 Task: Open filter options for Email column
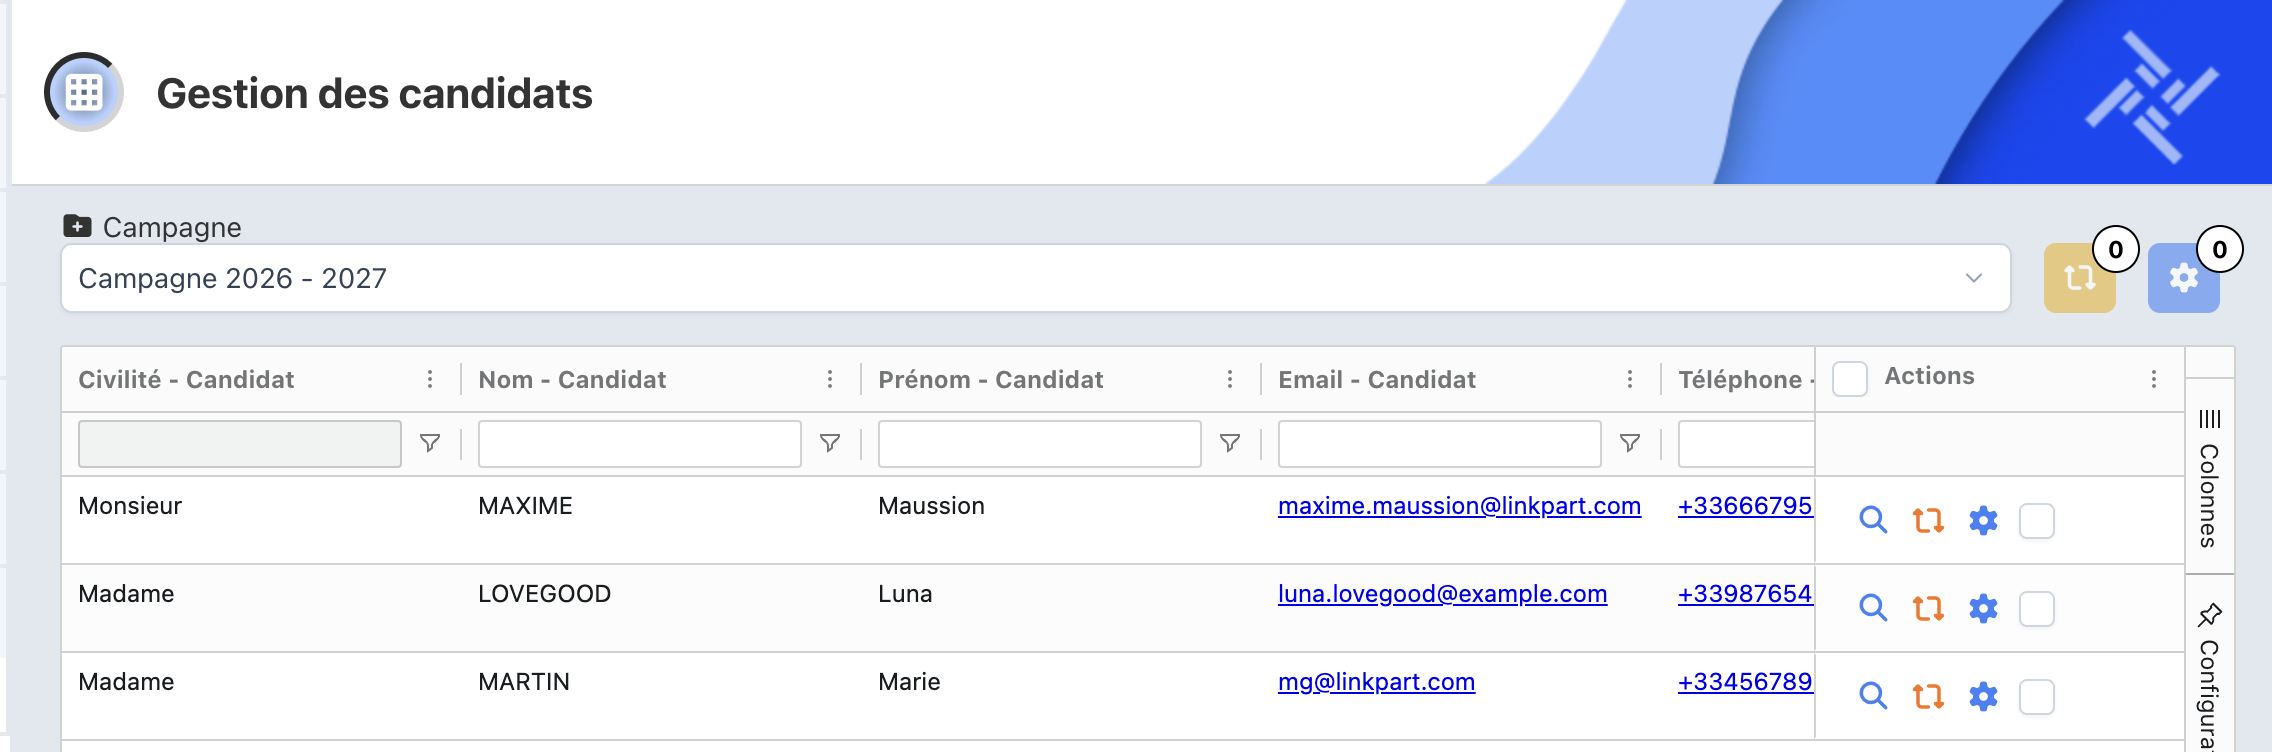click(x=1630, y=443)
